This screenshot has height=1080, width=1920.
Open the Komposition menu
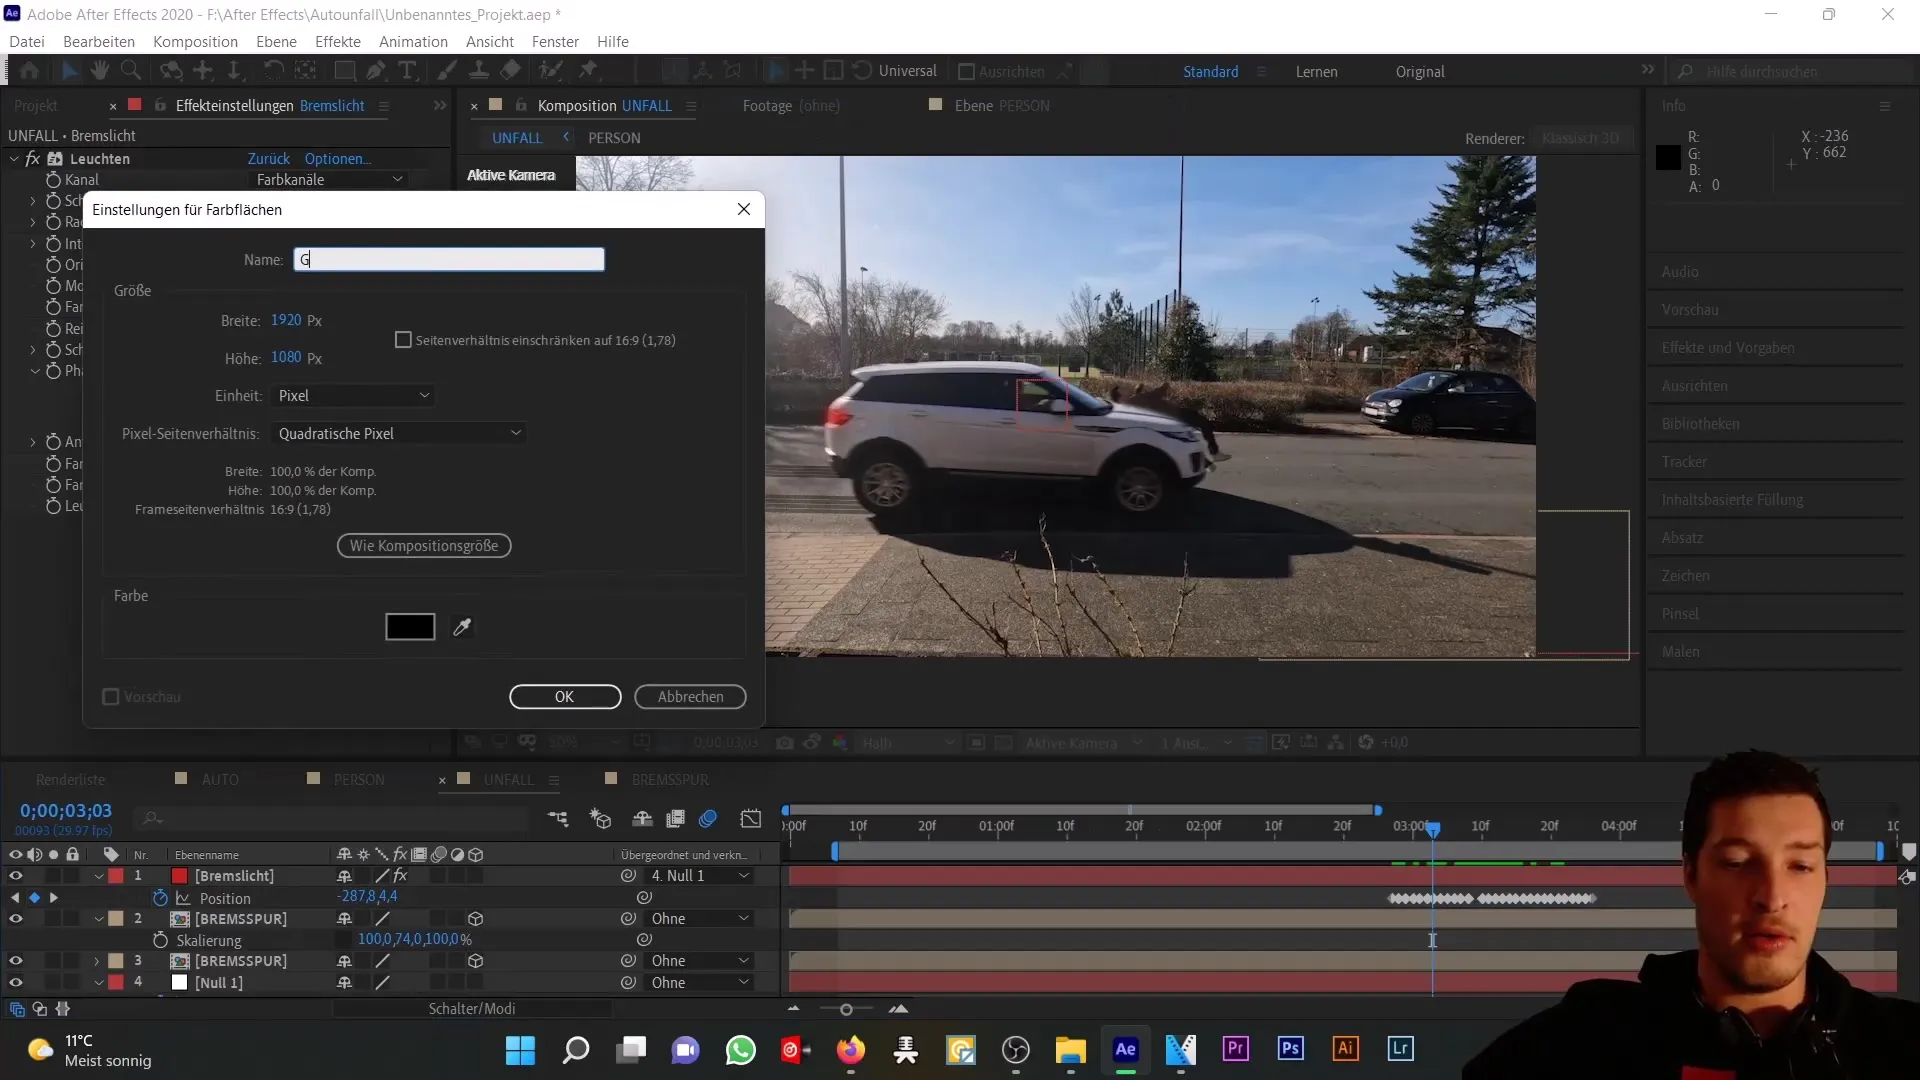[x=195, y=42]
